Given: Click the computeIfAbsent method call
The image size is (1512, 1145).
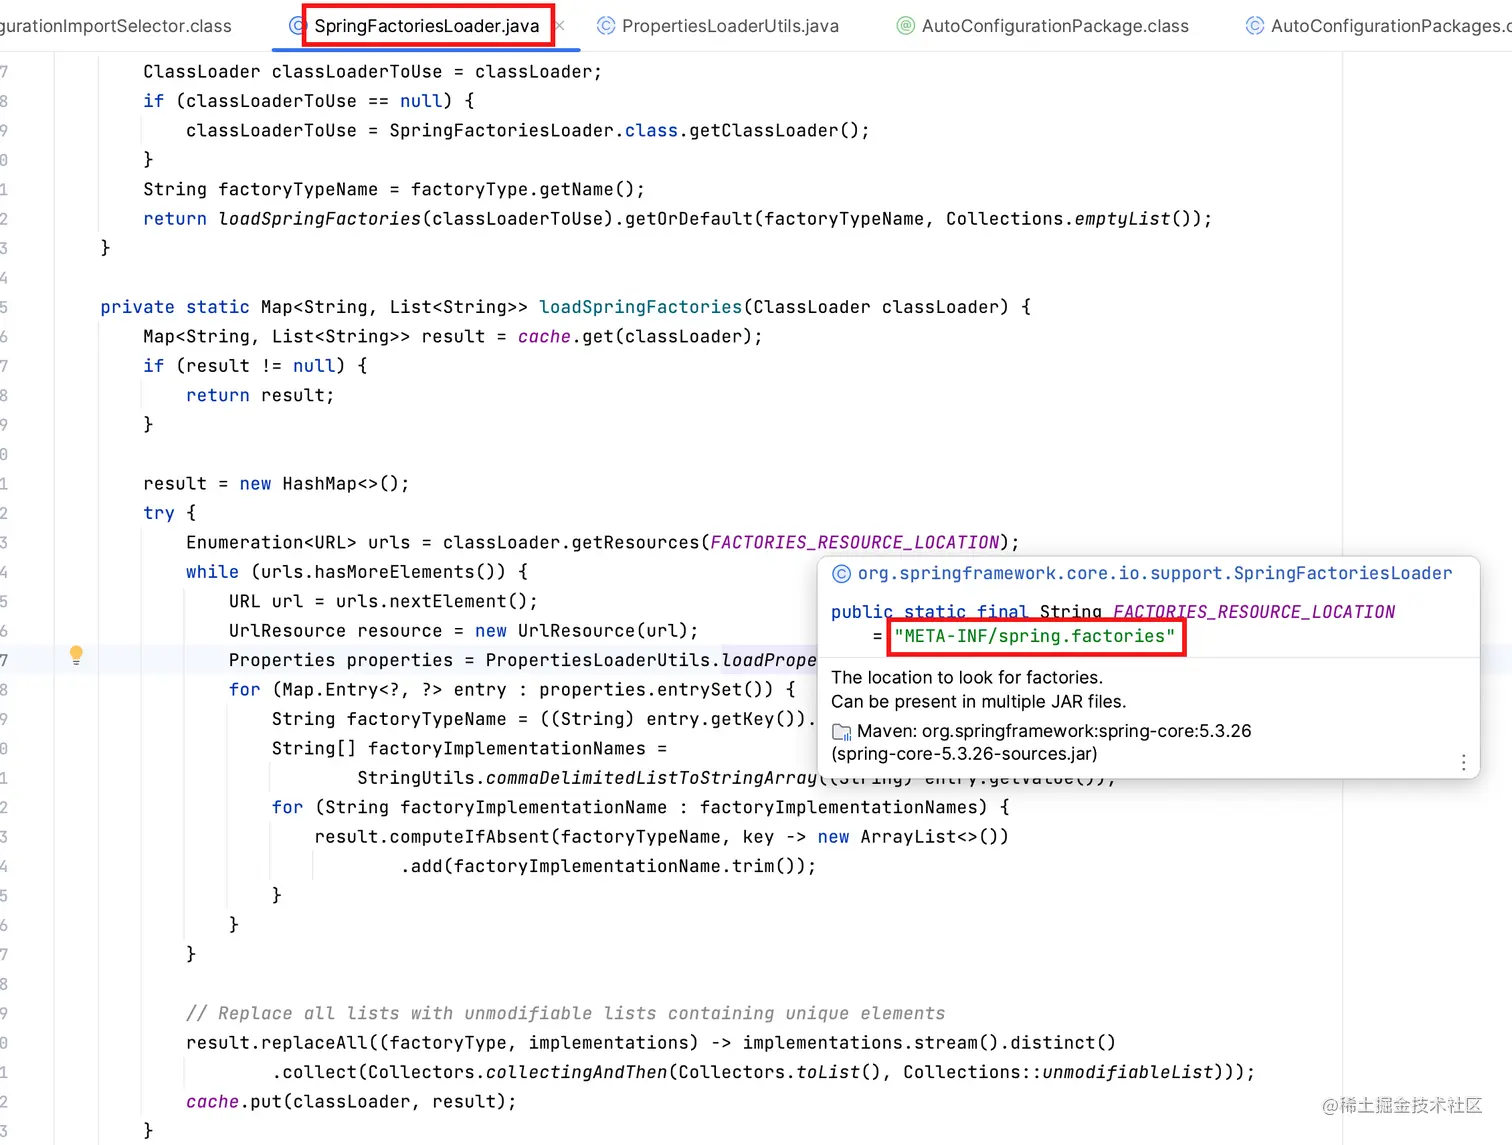Looking at the screenshot, I should tap(470, 837).
